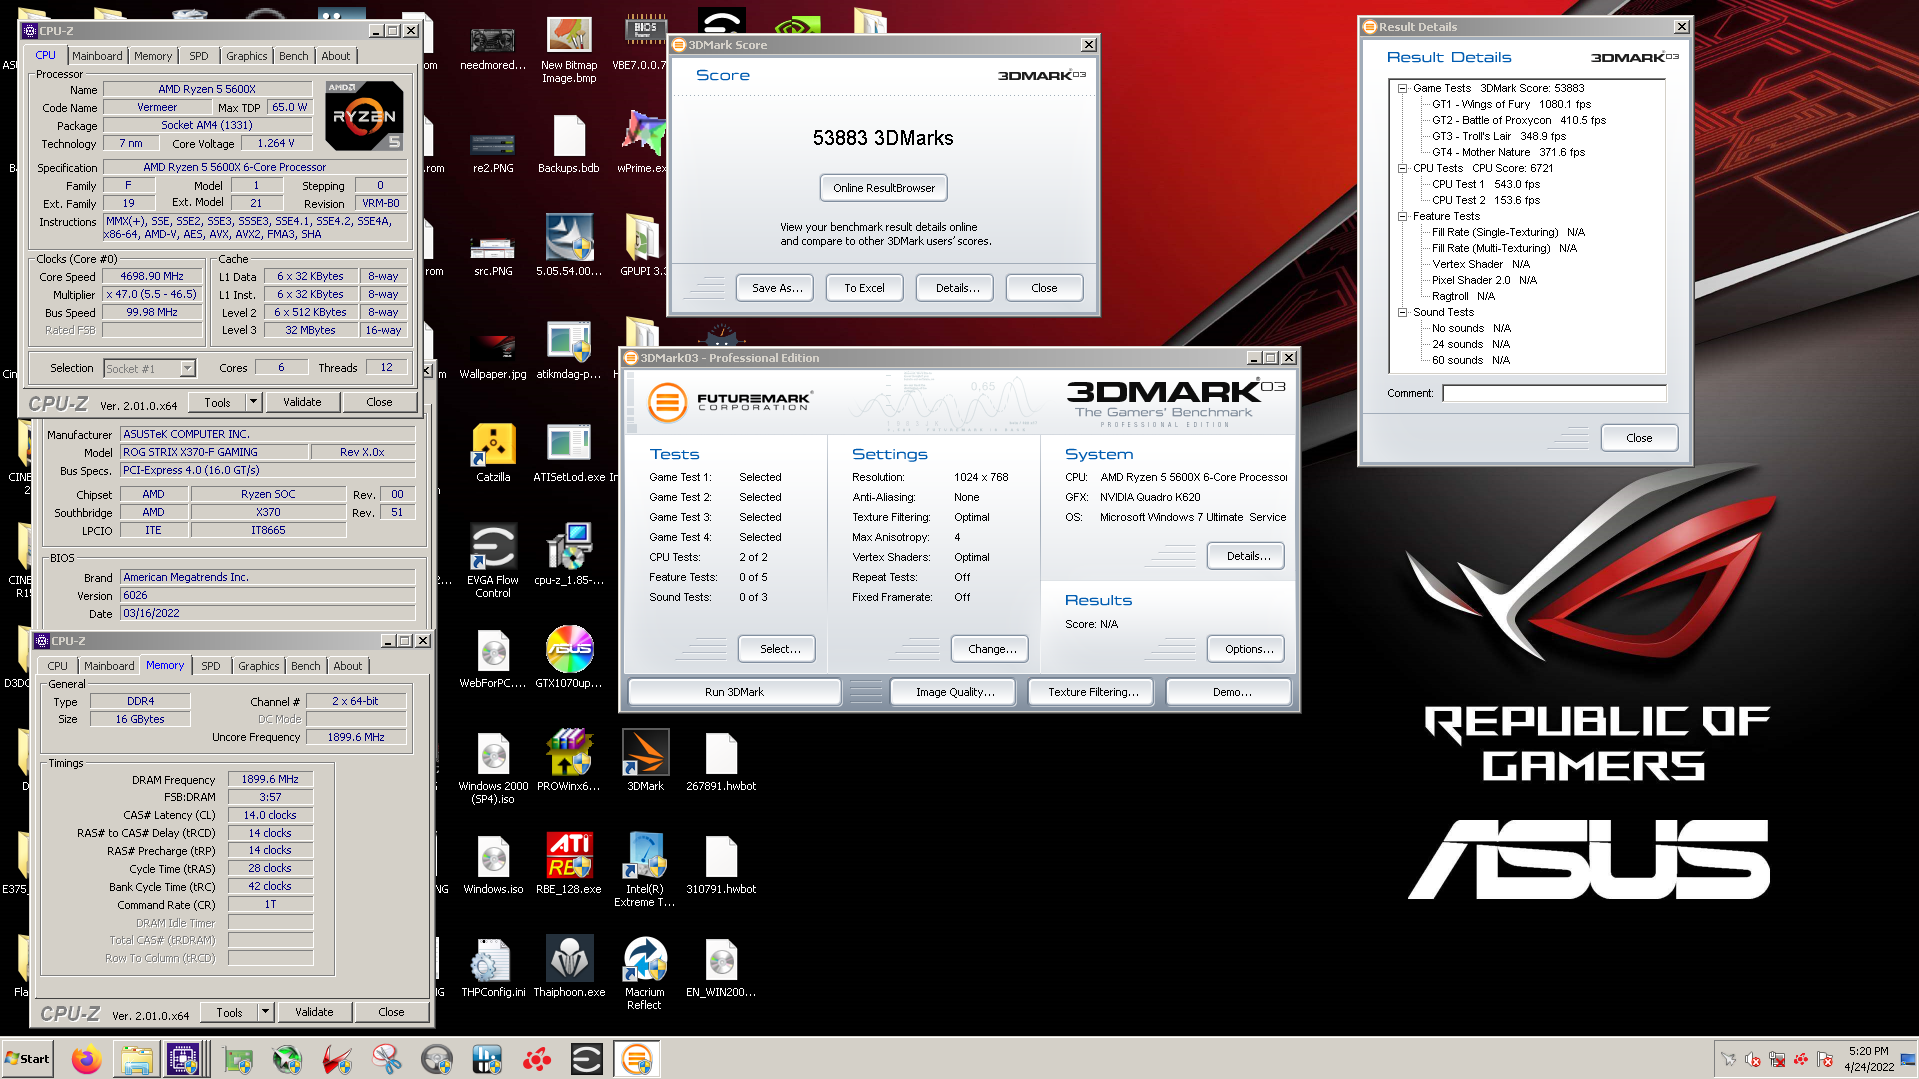1919x1079 pixels.
Task: Switch to Graphics tab in top CPU-Z
Action: pyautogui.click(x=246, y=56)
